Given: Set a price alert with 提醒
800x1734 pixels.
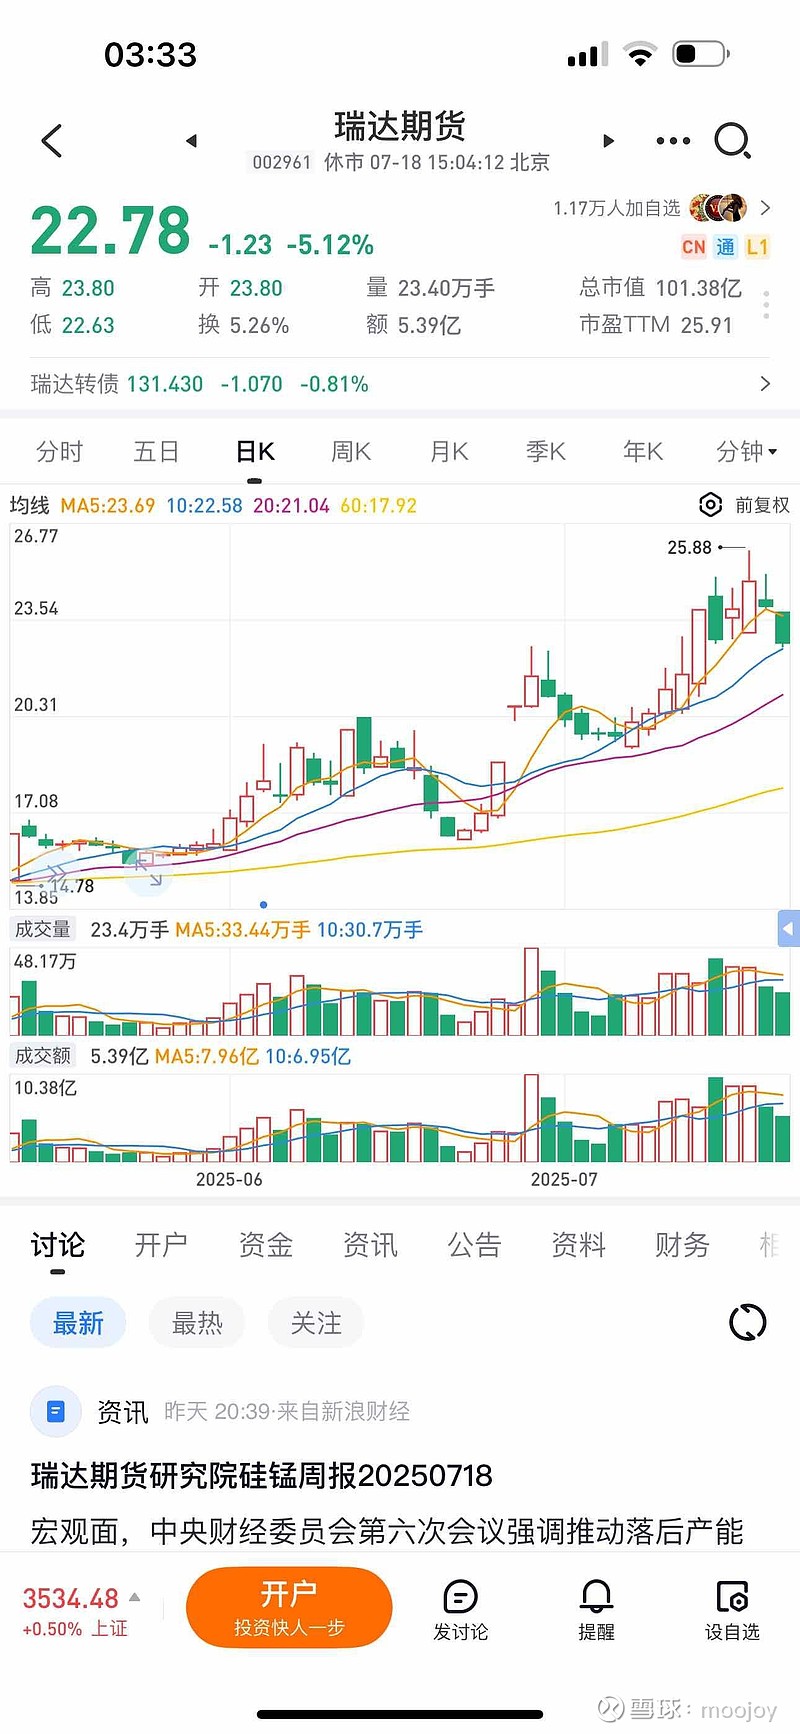Looking at the screenshot, I should click(x=596, y=1609).
